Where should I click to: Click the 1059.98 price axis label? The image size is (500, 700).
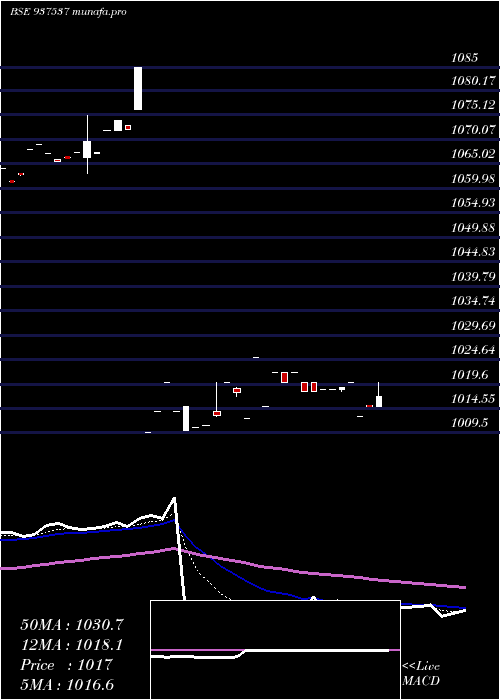(x=474, y=179)
